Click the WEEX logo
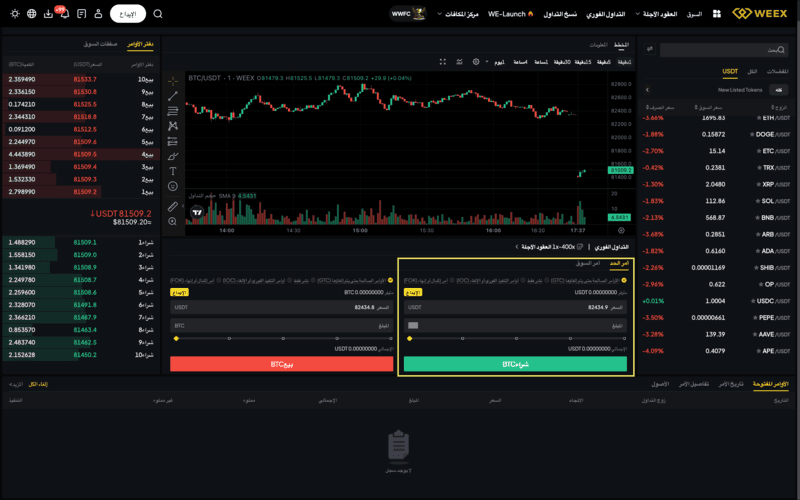 click(760, 14)
